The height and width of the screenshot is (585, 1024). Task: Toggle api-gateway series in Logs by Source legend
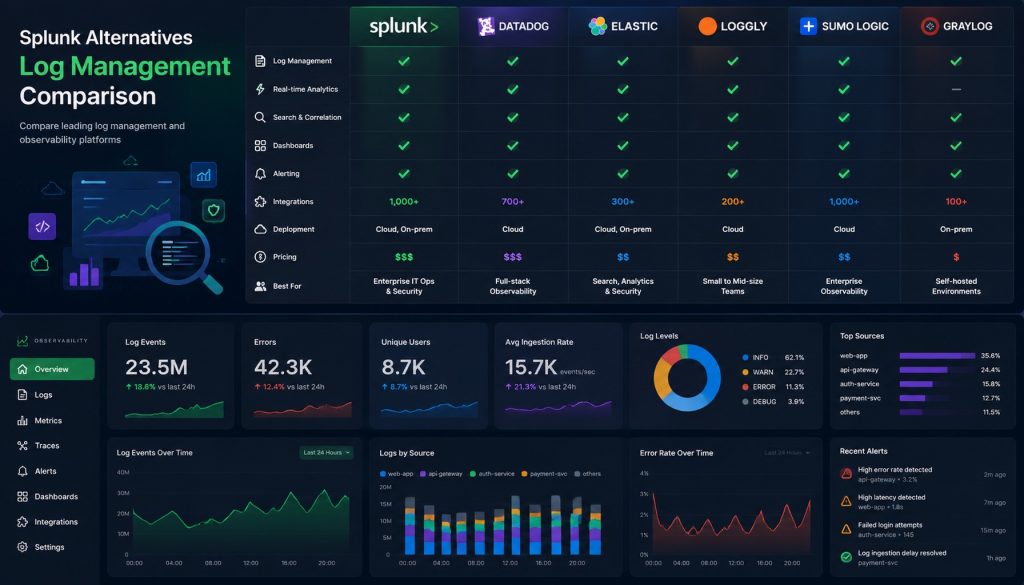point(441,474)
